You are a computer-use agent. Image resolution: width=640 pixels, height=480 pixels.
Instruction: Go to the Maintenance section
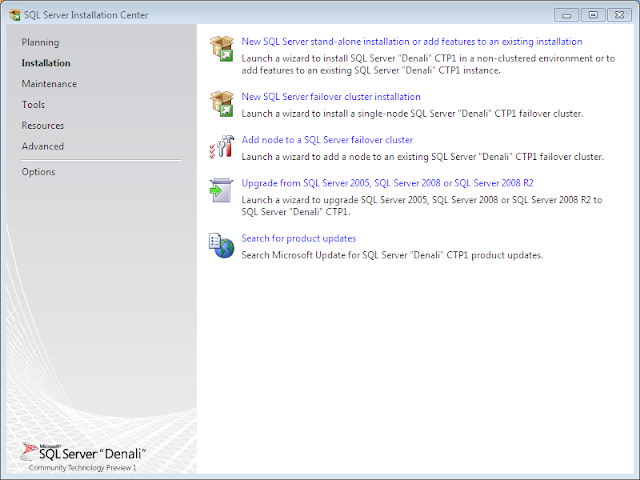click(49, 84)
